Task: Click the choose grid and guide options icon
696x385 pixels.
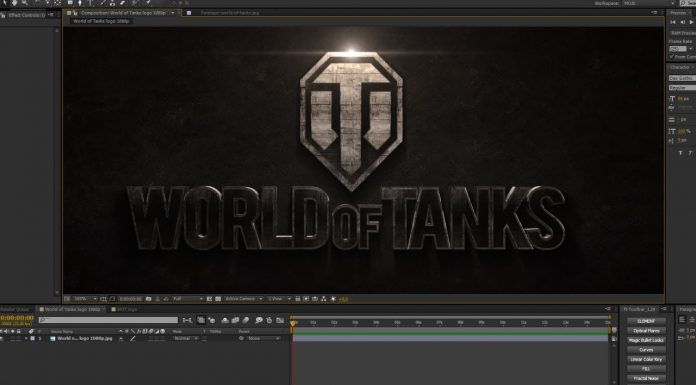Action: [x=103, y=299]
